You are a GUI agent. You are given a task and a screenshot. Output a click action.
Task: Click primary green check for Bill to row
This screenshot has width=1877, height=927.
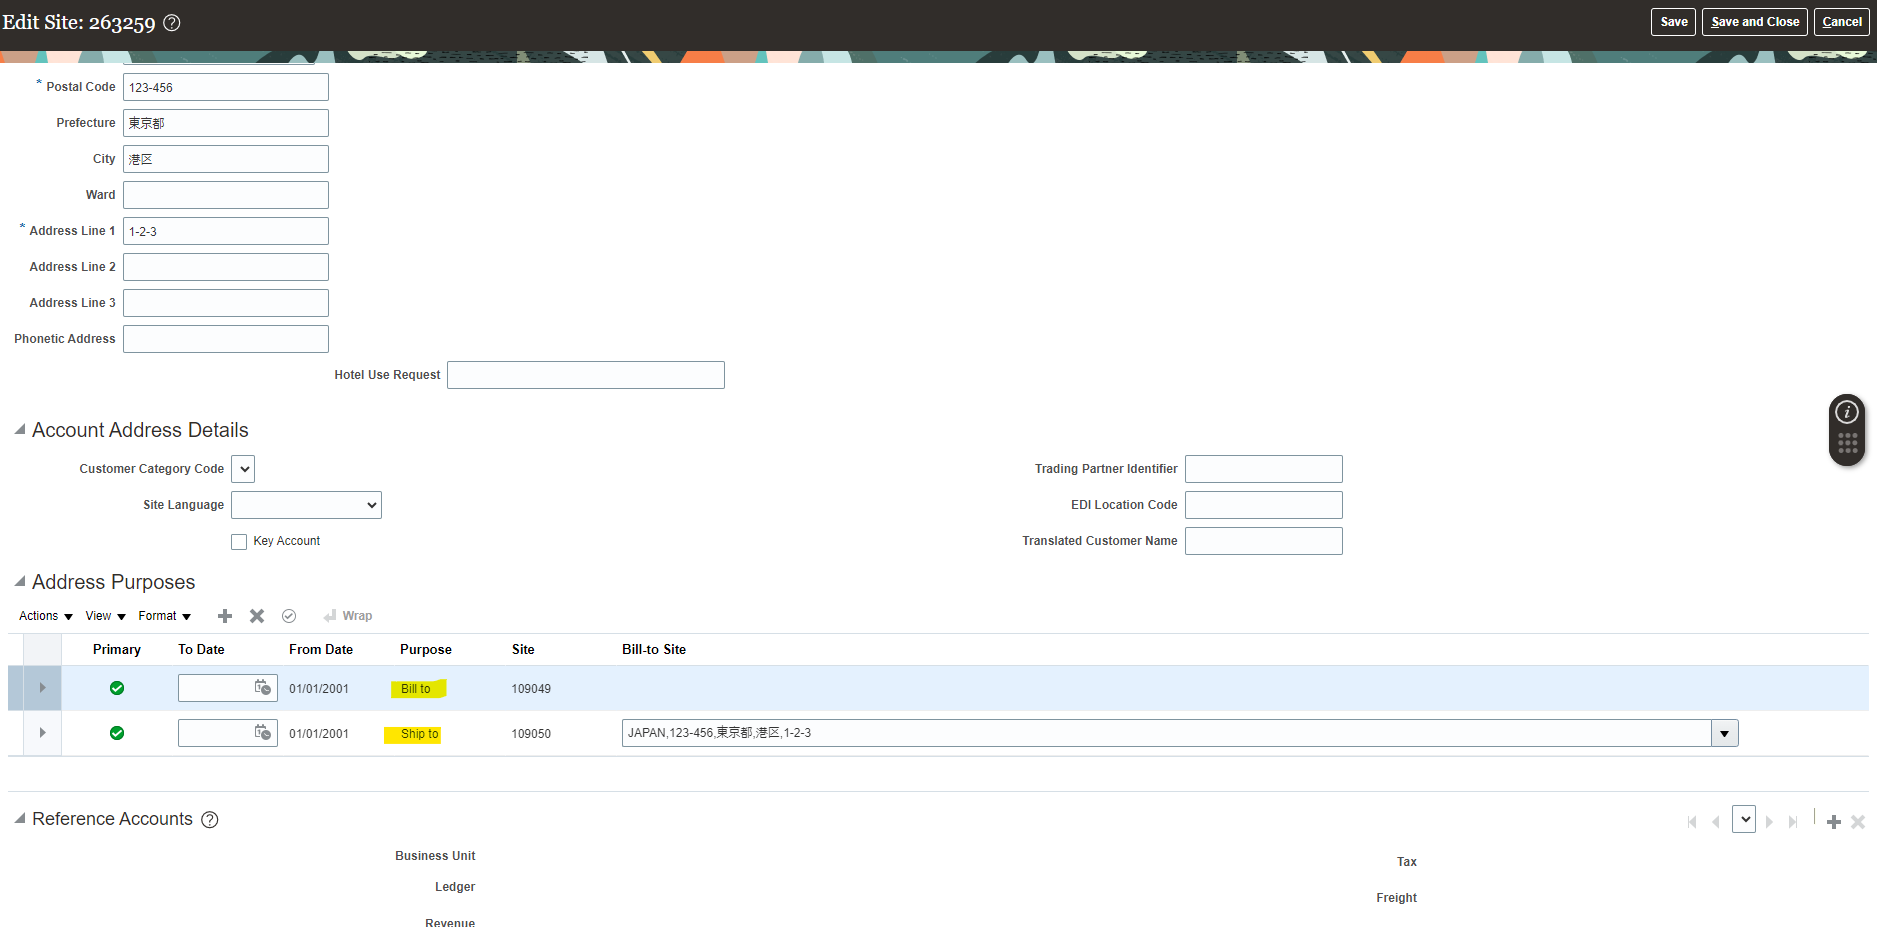(117, 688)
